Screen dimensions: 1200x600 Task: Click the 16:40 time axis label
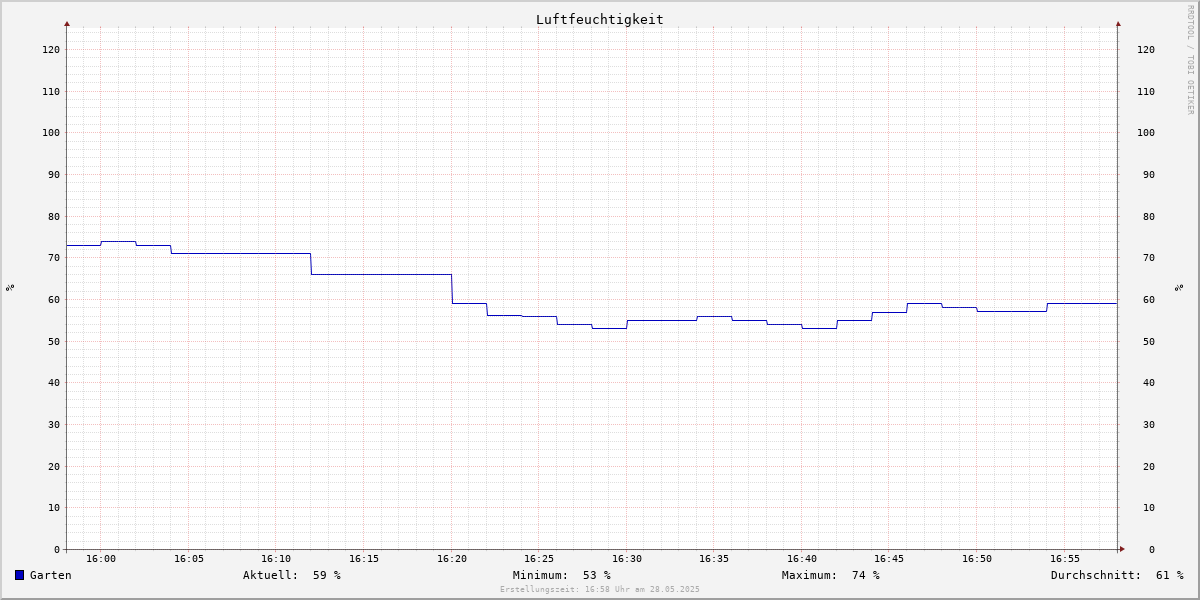tap(802, 559)
